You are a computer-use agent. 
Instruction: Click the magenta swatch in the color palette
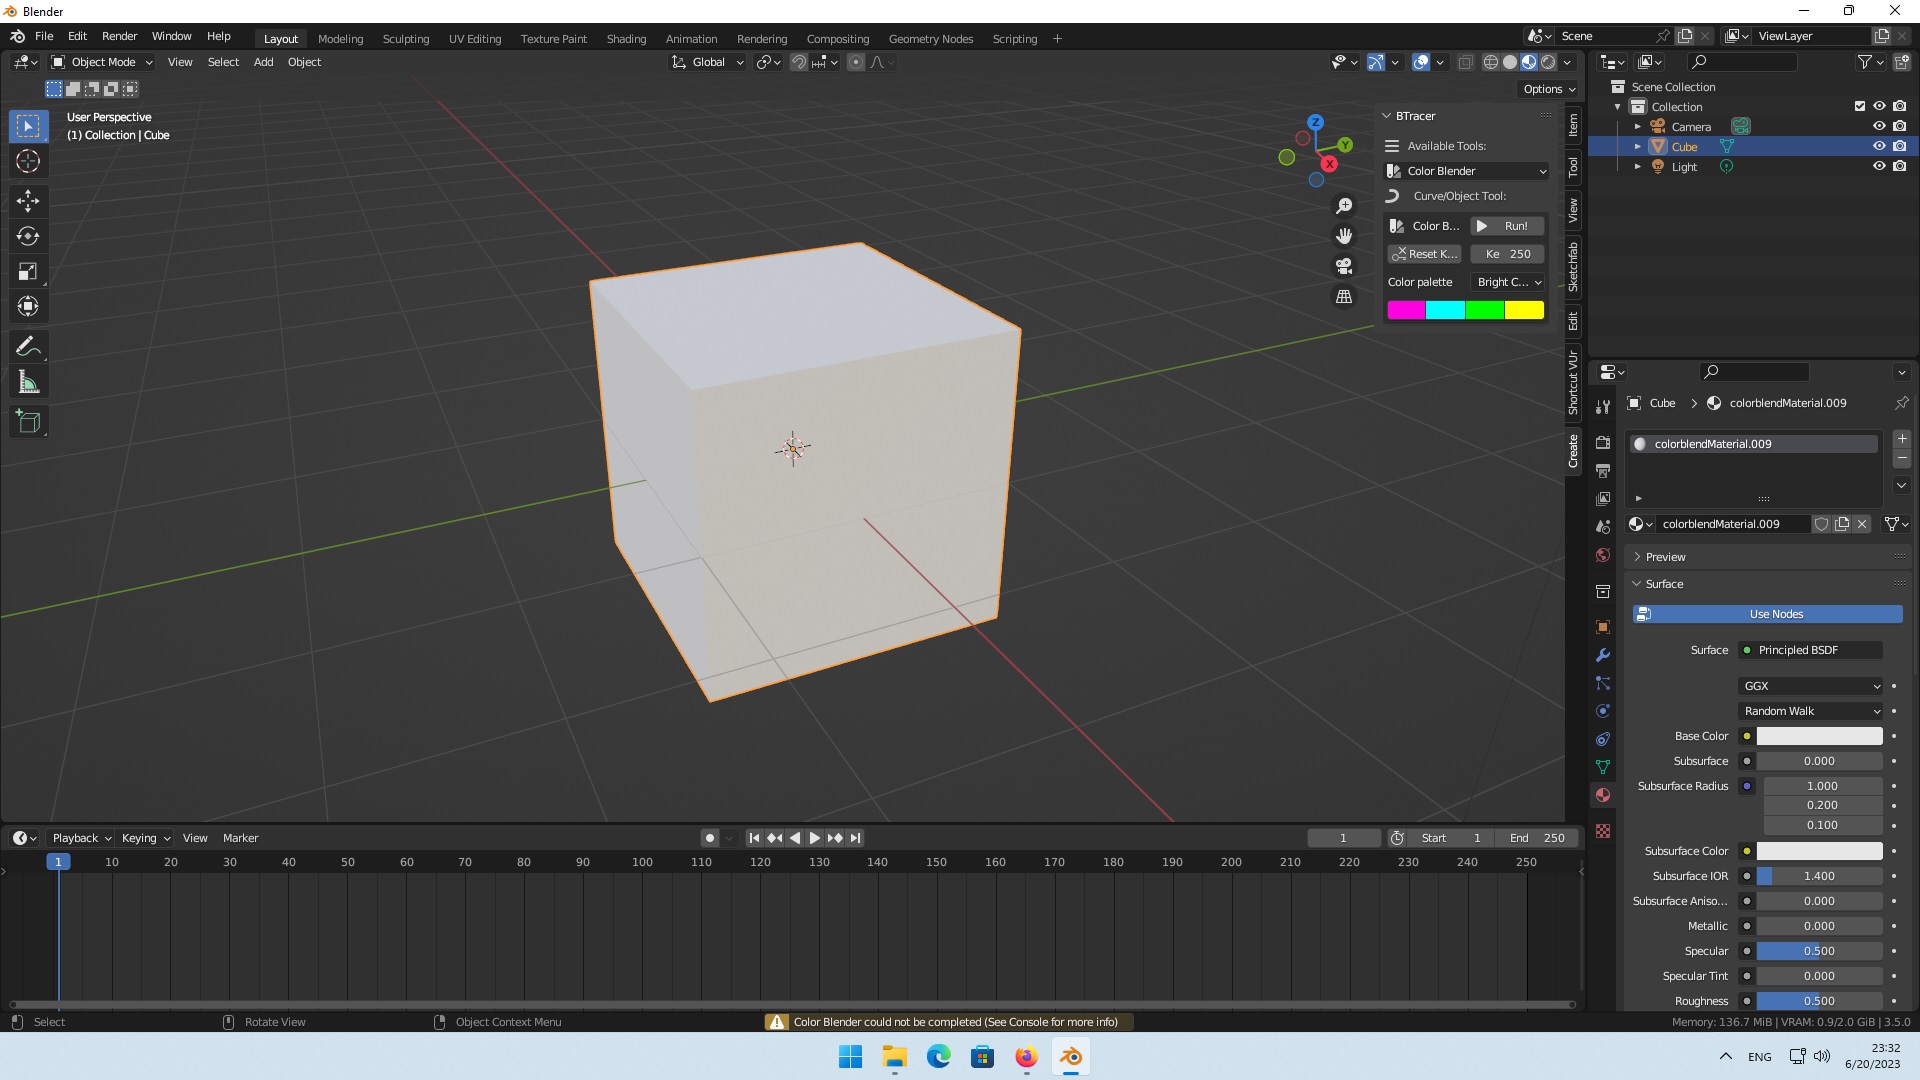pyautogui.click(x=1406, y=310)
